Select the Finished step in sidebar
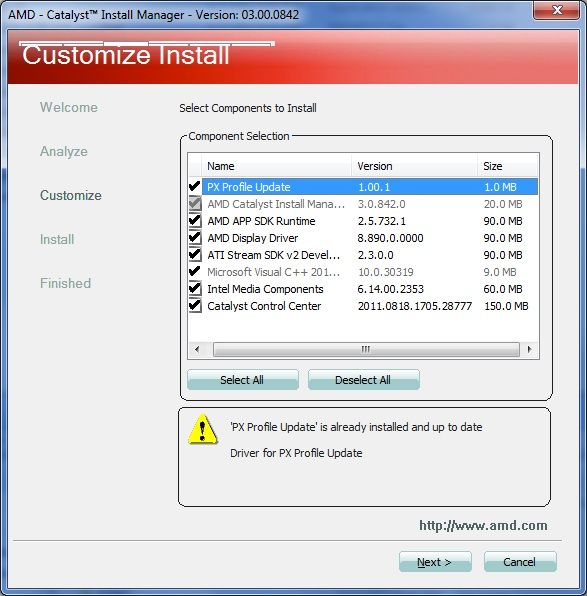The image size is (587, 596). (65, 283)
